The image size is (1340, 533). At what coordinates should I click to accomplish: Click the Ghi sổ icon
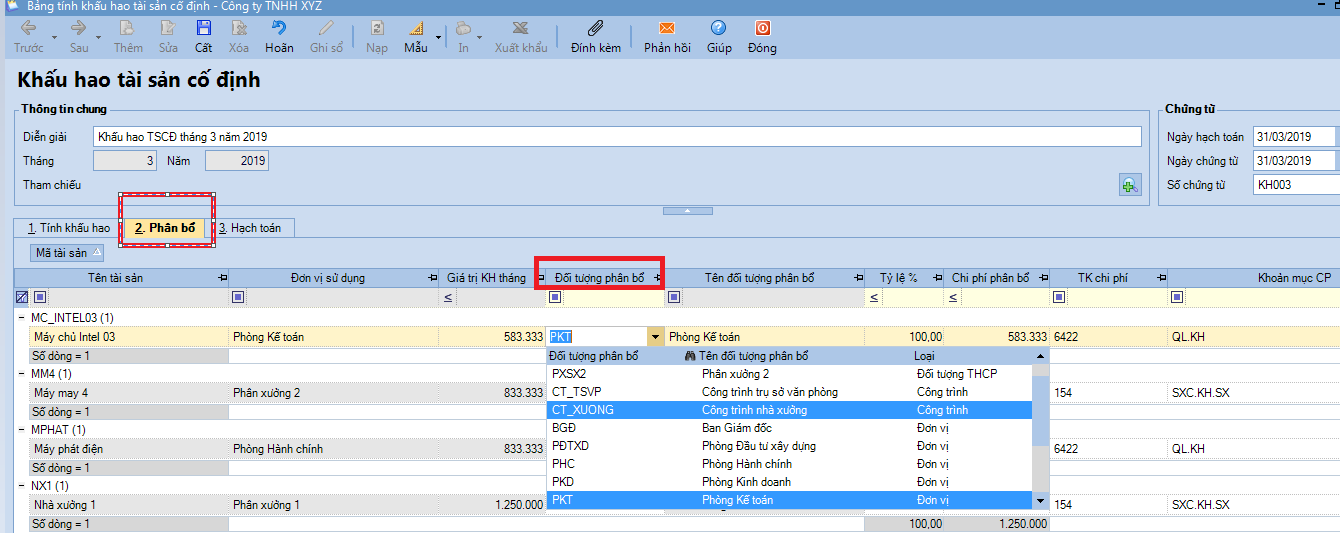coord(326,28)
